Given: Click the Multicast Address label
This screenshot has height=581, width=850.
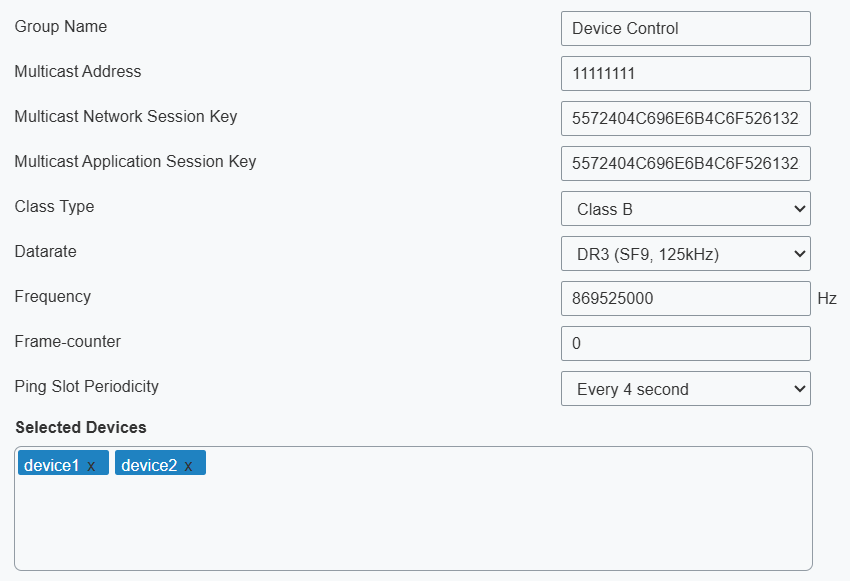Looking at the screenshot, I should coord(78,72).
